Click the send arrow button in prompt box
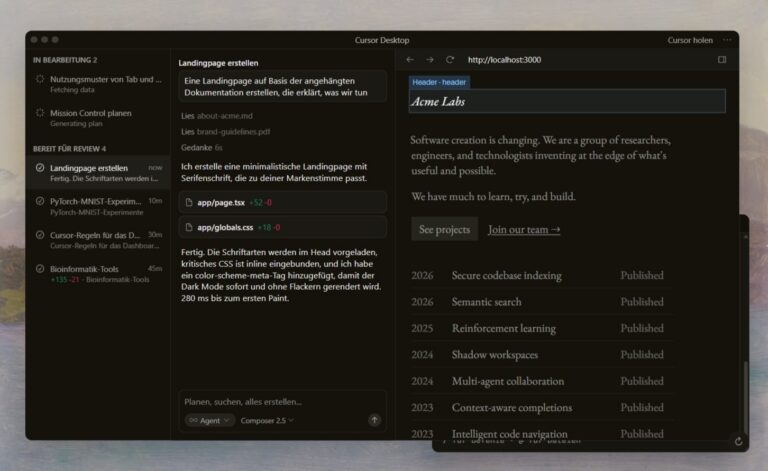 click(x=374, y=420)
